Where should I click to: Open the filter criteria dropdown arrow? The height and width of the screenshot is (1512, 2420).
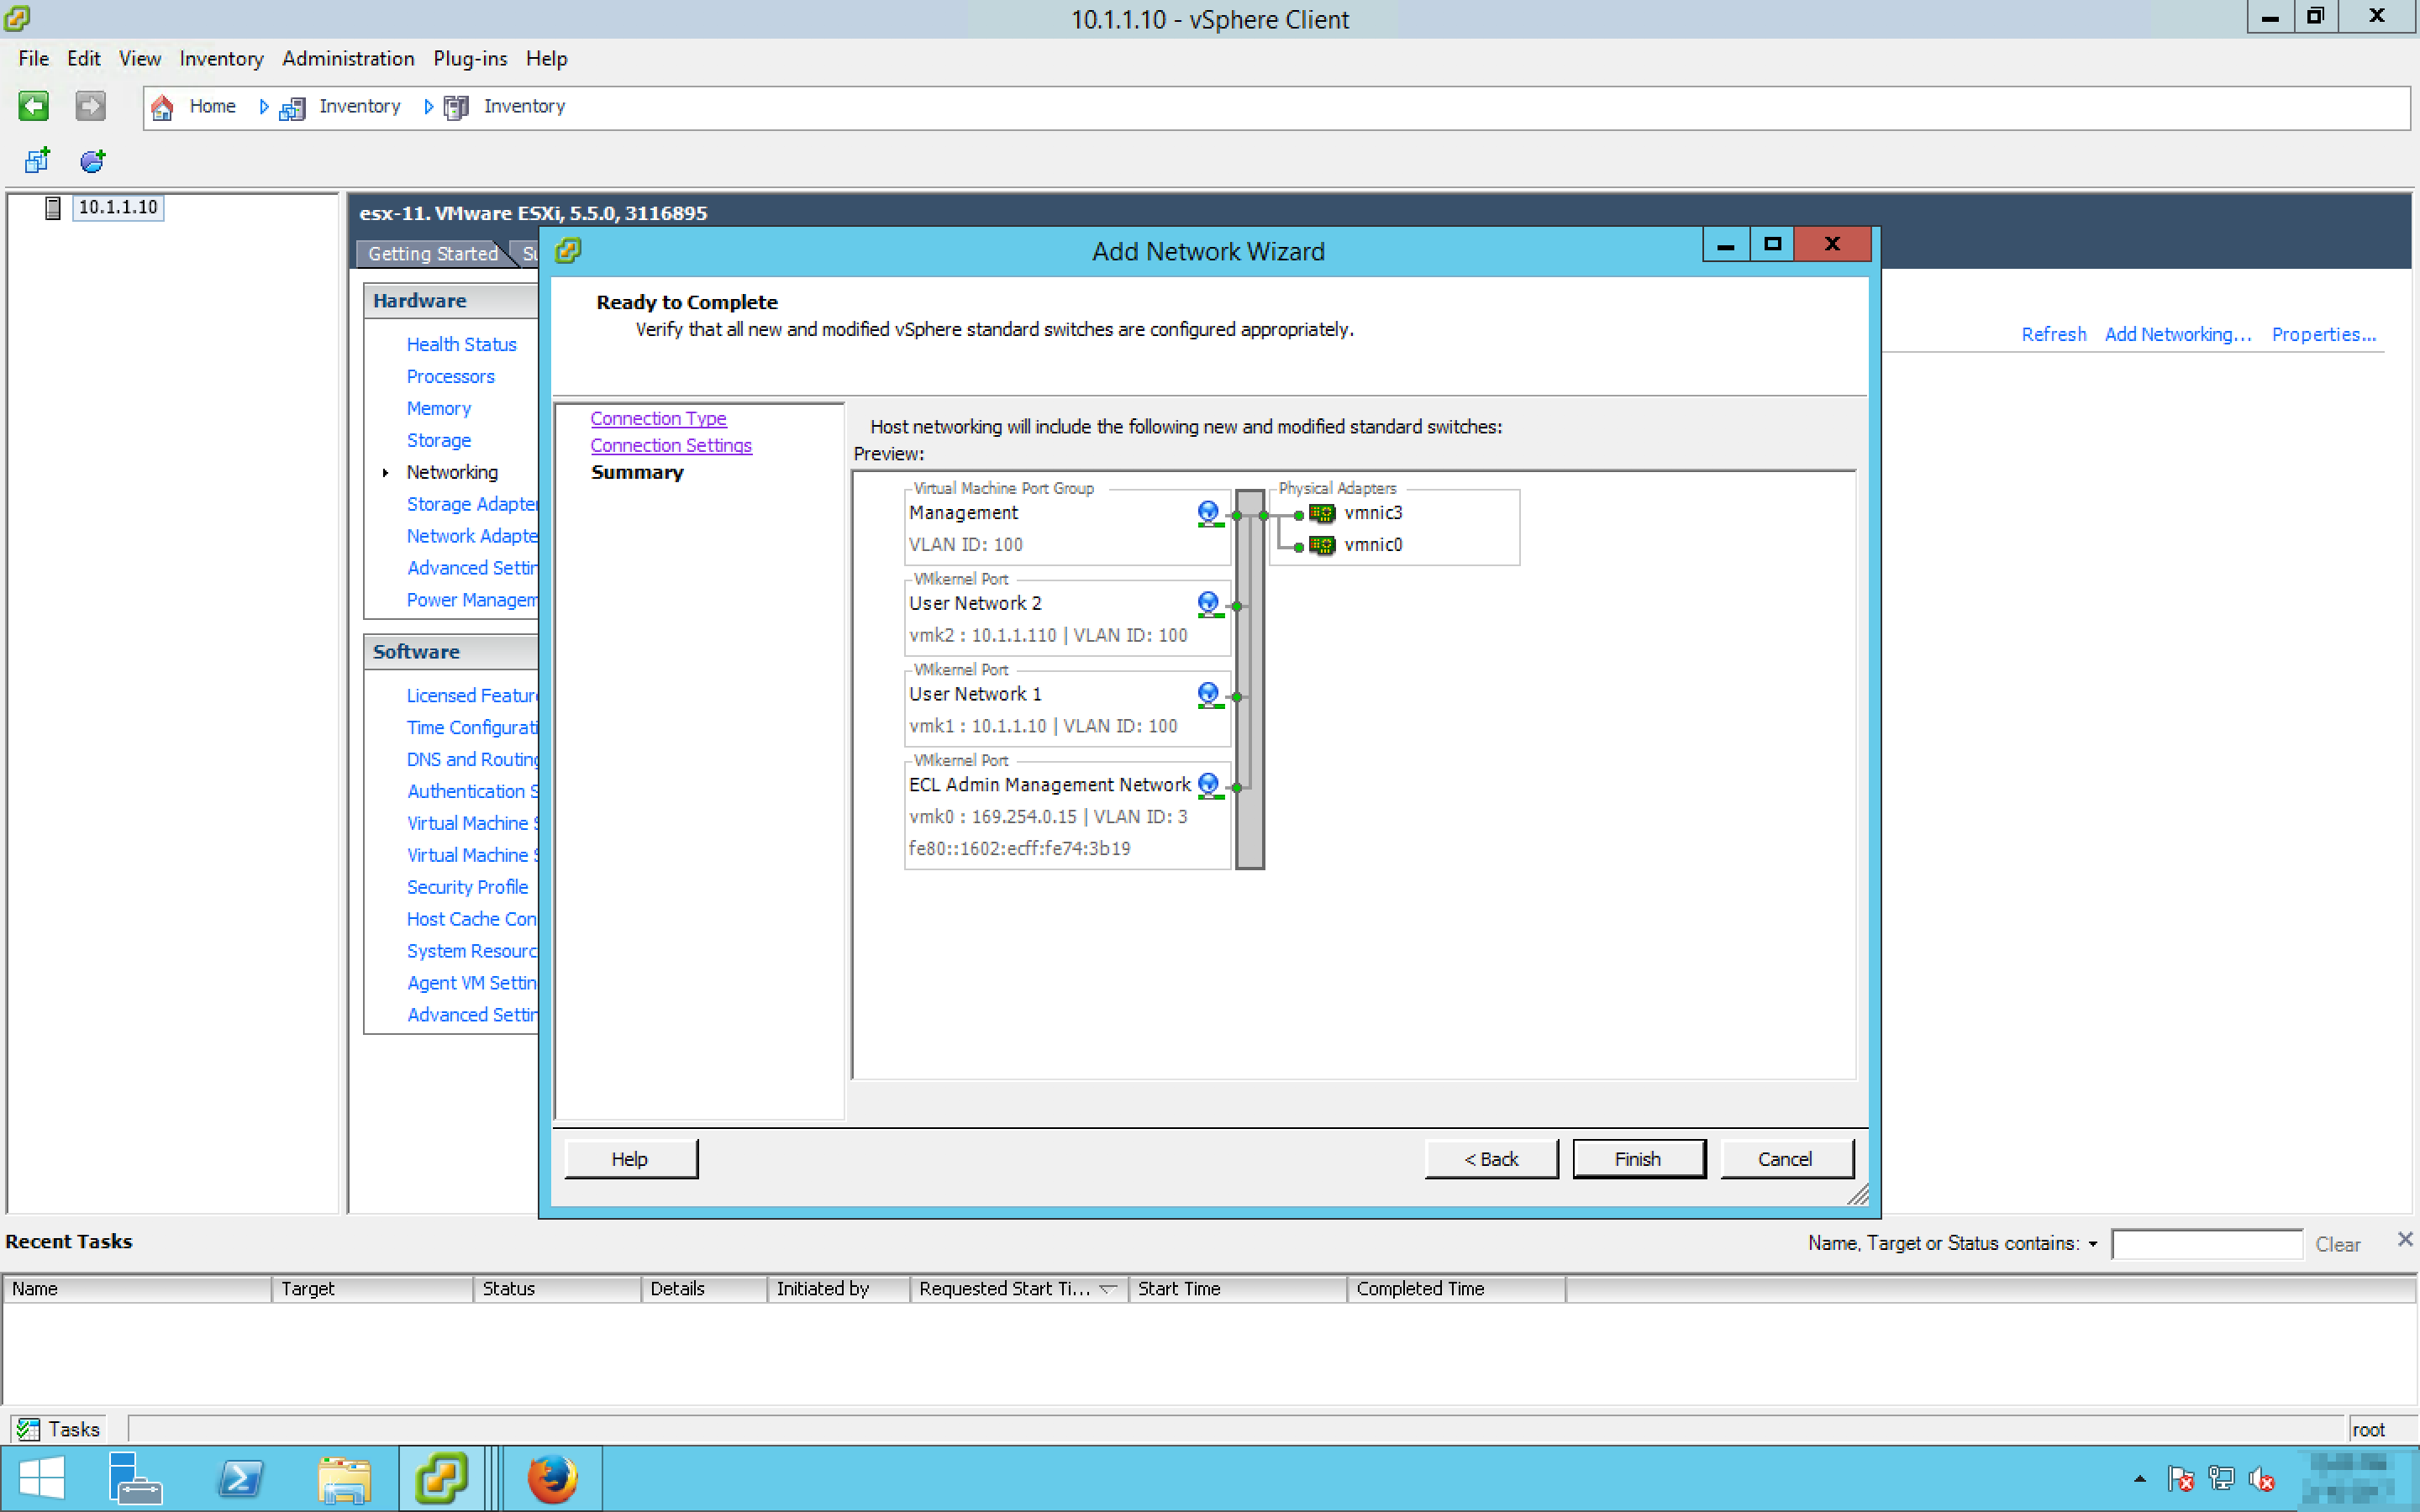pos(2092,1244)
